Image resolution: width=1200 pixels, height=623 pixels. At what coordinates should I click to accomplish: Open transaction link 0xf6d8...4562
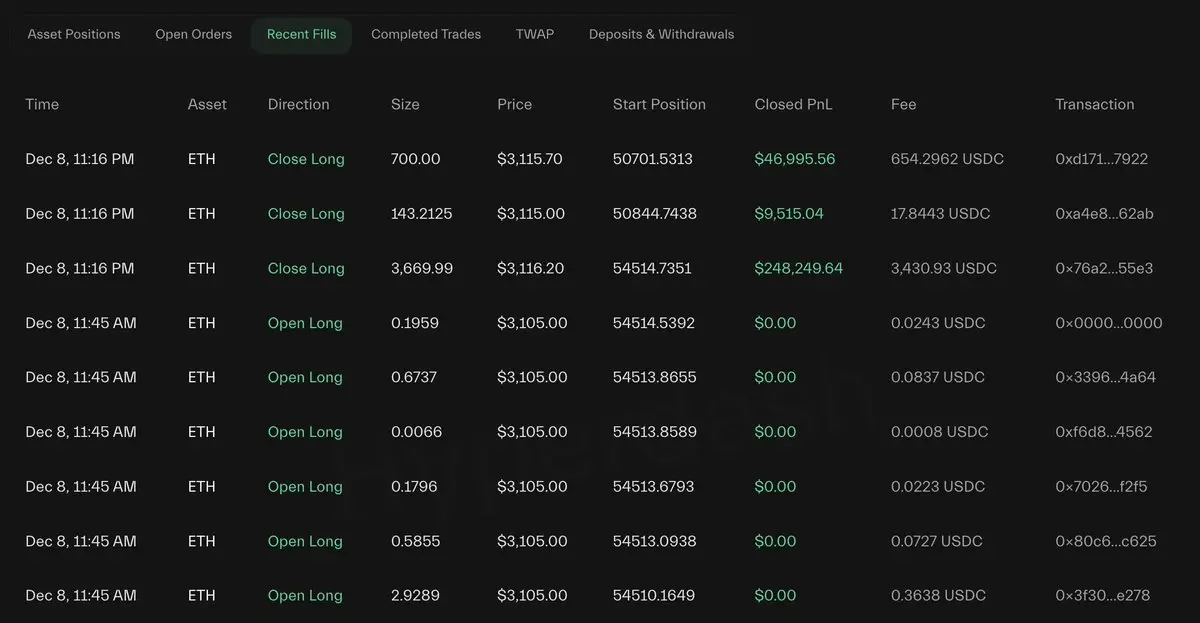pyautogui.click(x=1104, y=432)
